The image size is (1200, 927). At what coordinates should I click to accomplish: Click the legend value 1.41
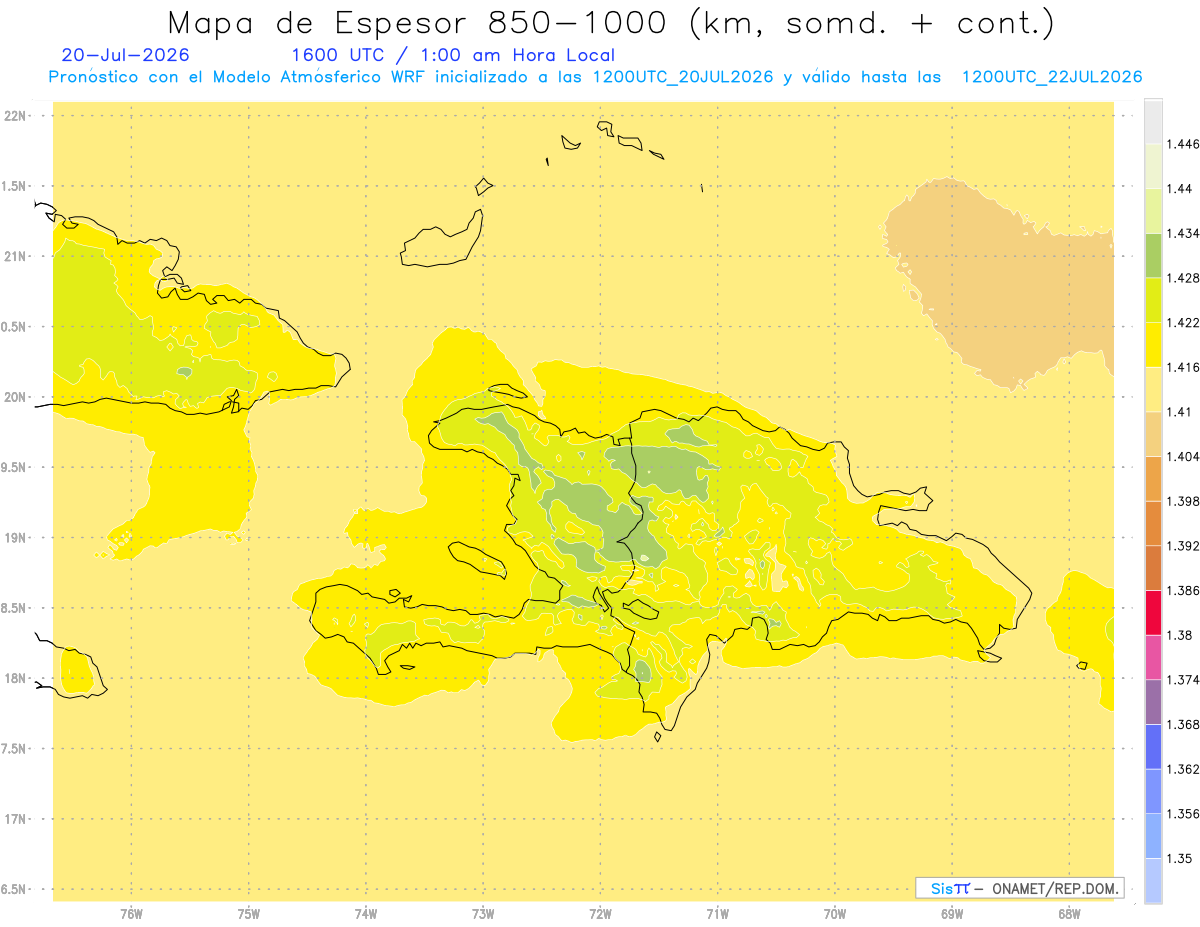click(1180, 412)
